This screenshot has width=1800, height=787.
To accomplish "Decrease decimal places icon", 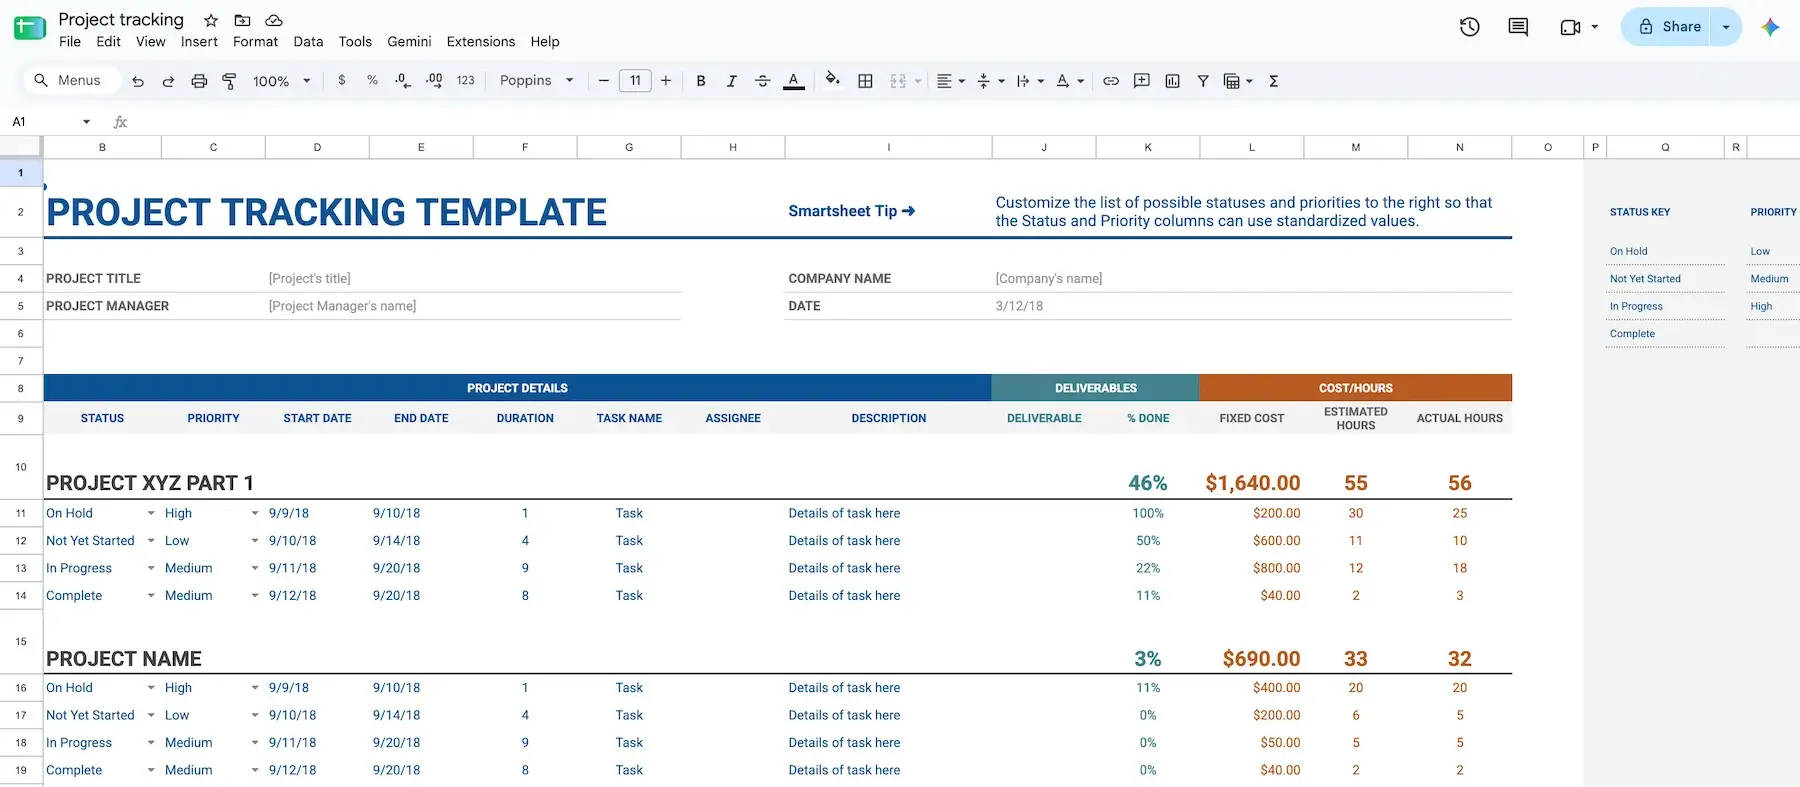I will coord(403,80).
